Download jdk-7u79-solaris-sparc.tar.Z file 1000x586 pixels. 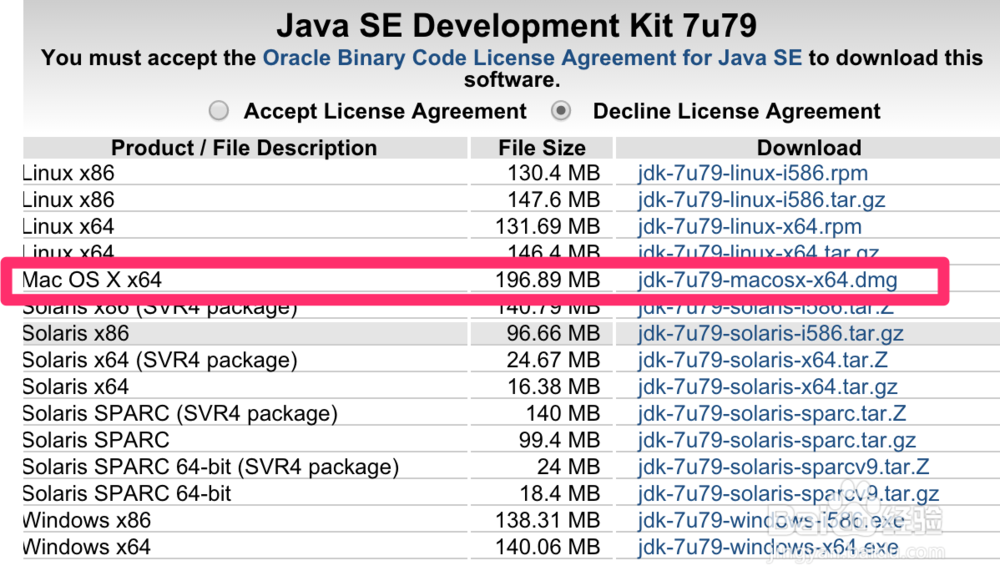click(x=772, y=413)
